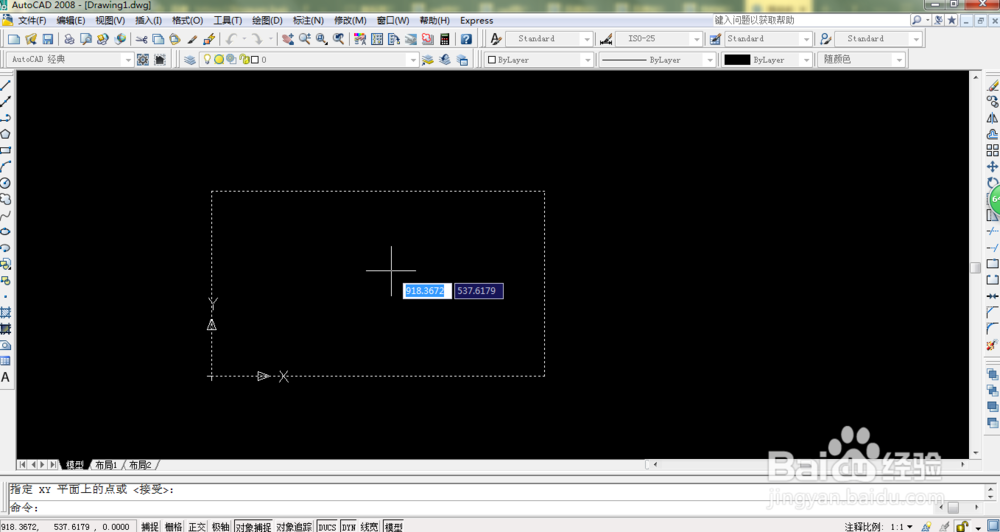Switch to the 布局1 layout tab
Screen dimensions: 1000x532
pyautogui.click(x=107, y=465)
